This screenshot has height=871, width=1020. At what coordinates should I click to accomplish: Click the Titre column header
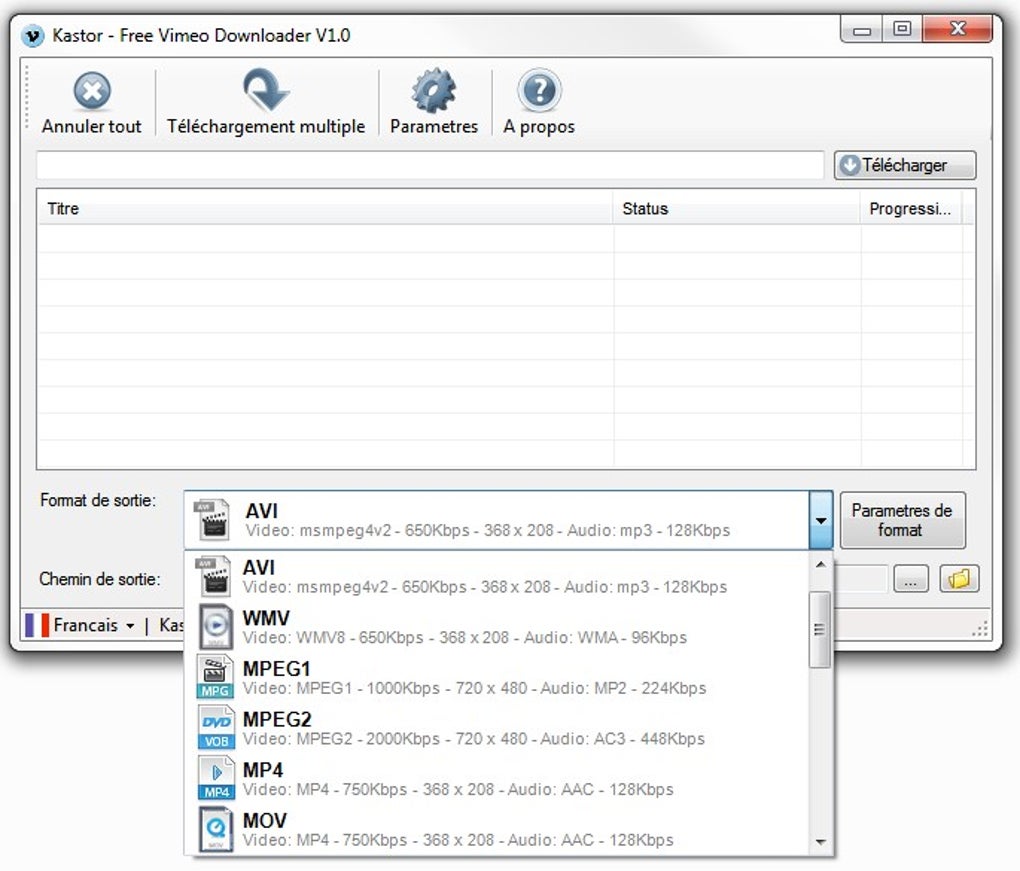[325, 209]
